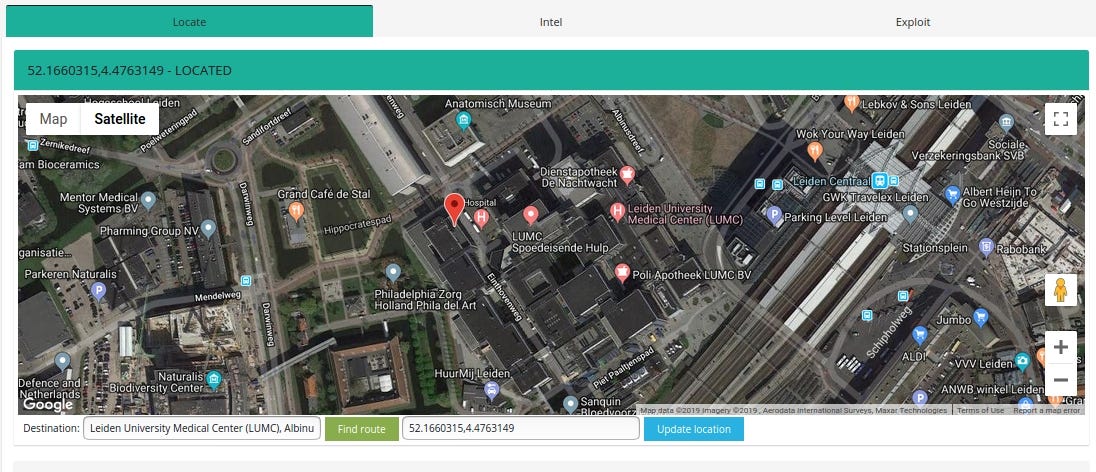Select LUMC Spoedeisende Hulp marker

pyautogui.click(x=531, y=214)
